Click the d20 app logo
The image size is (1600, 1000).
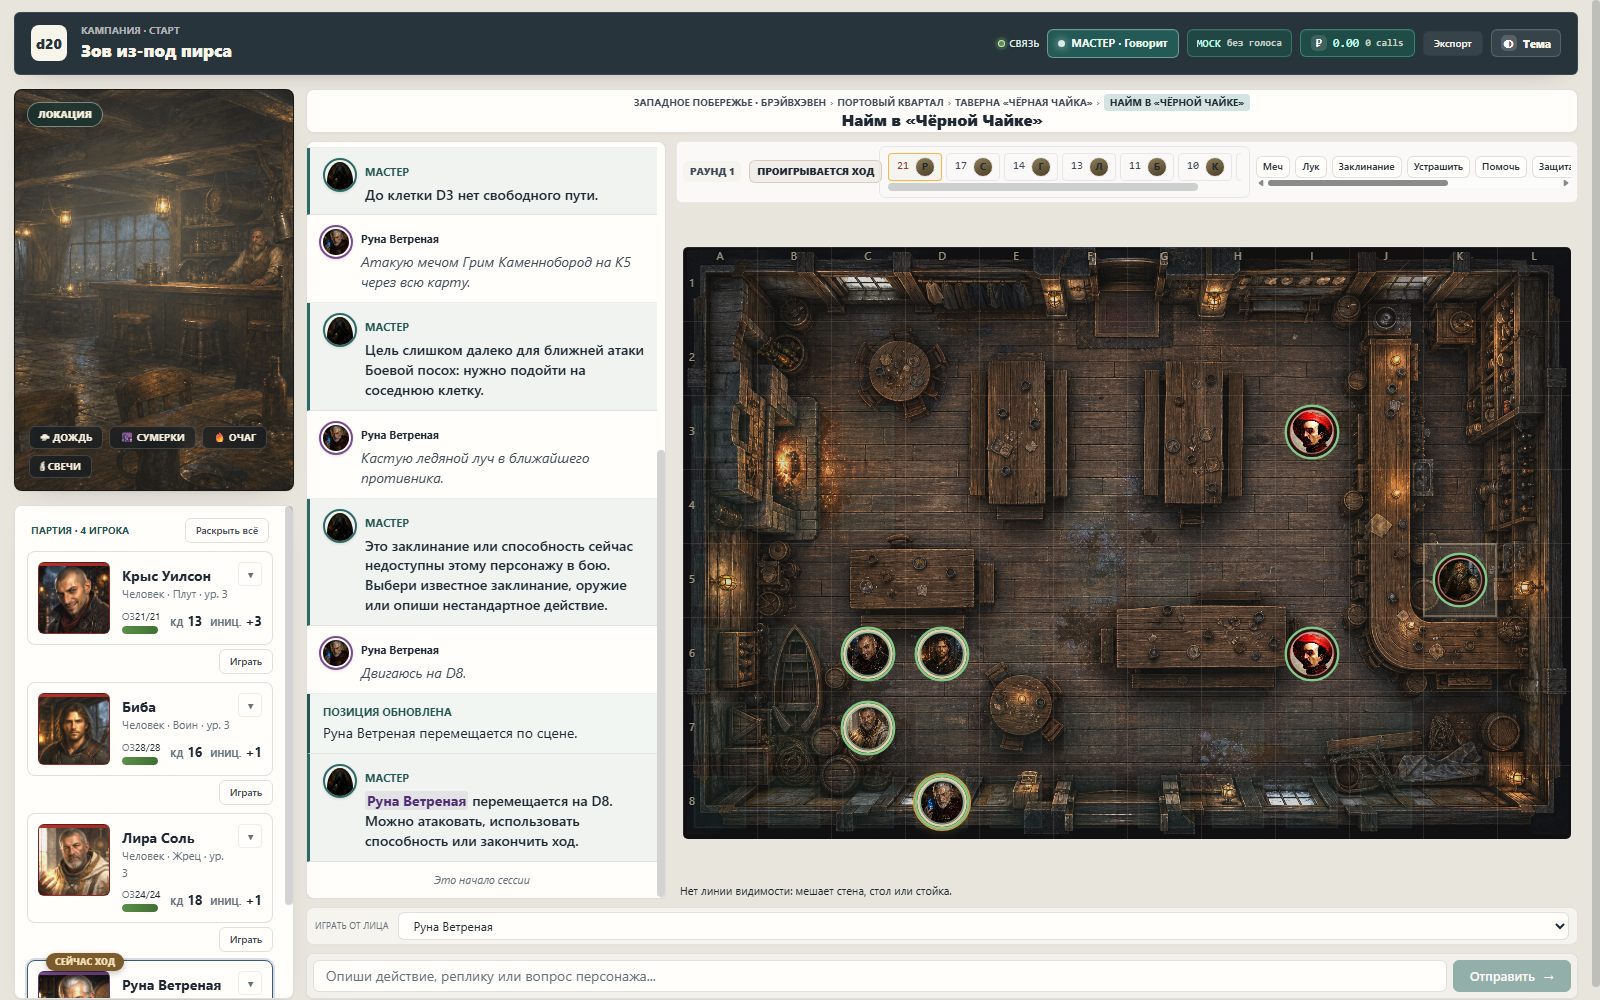[48, 43]
